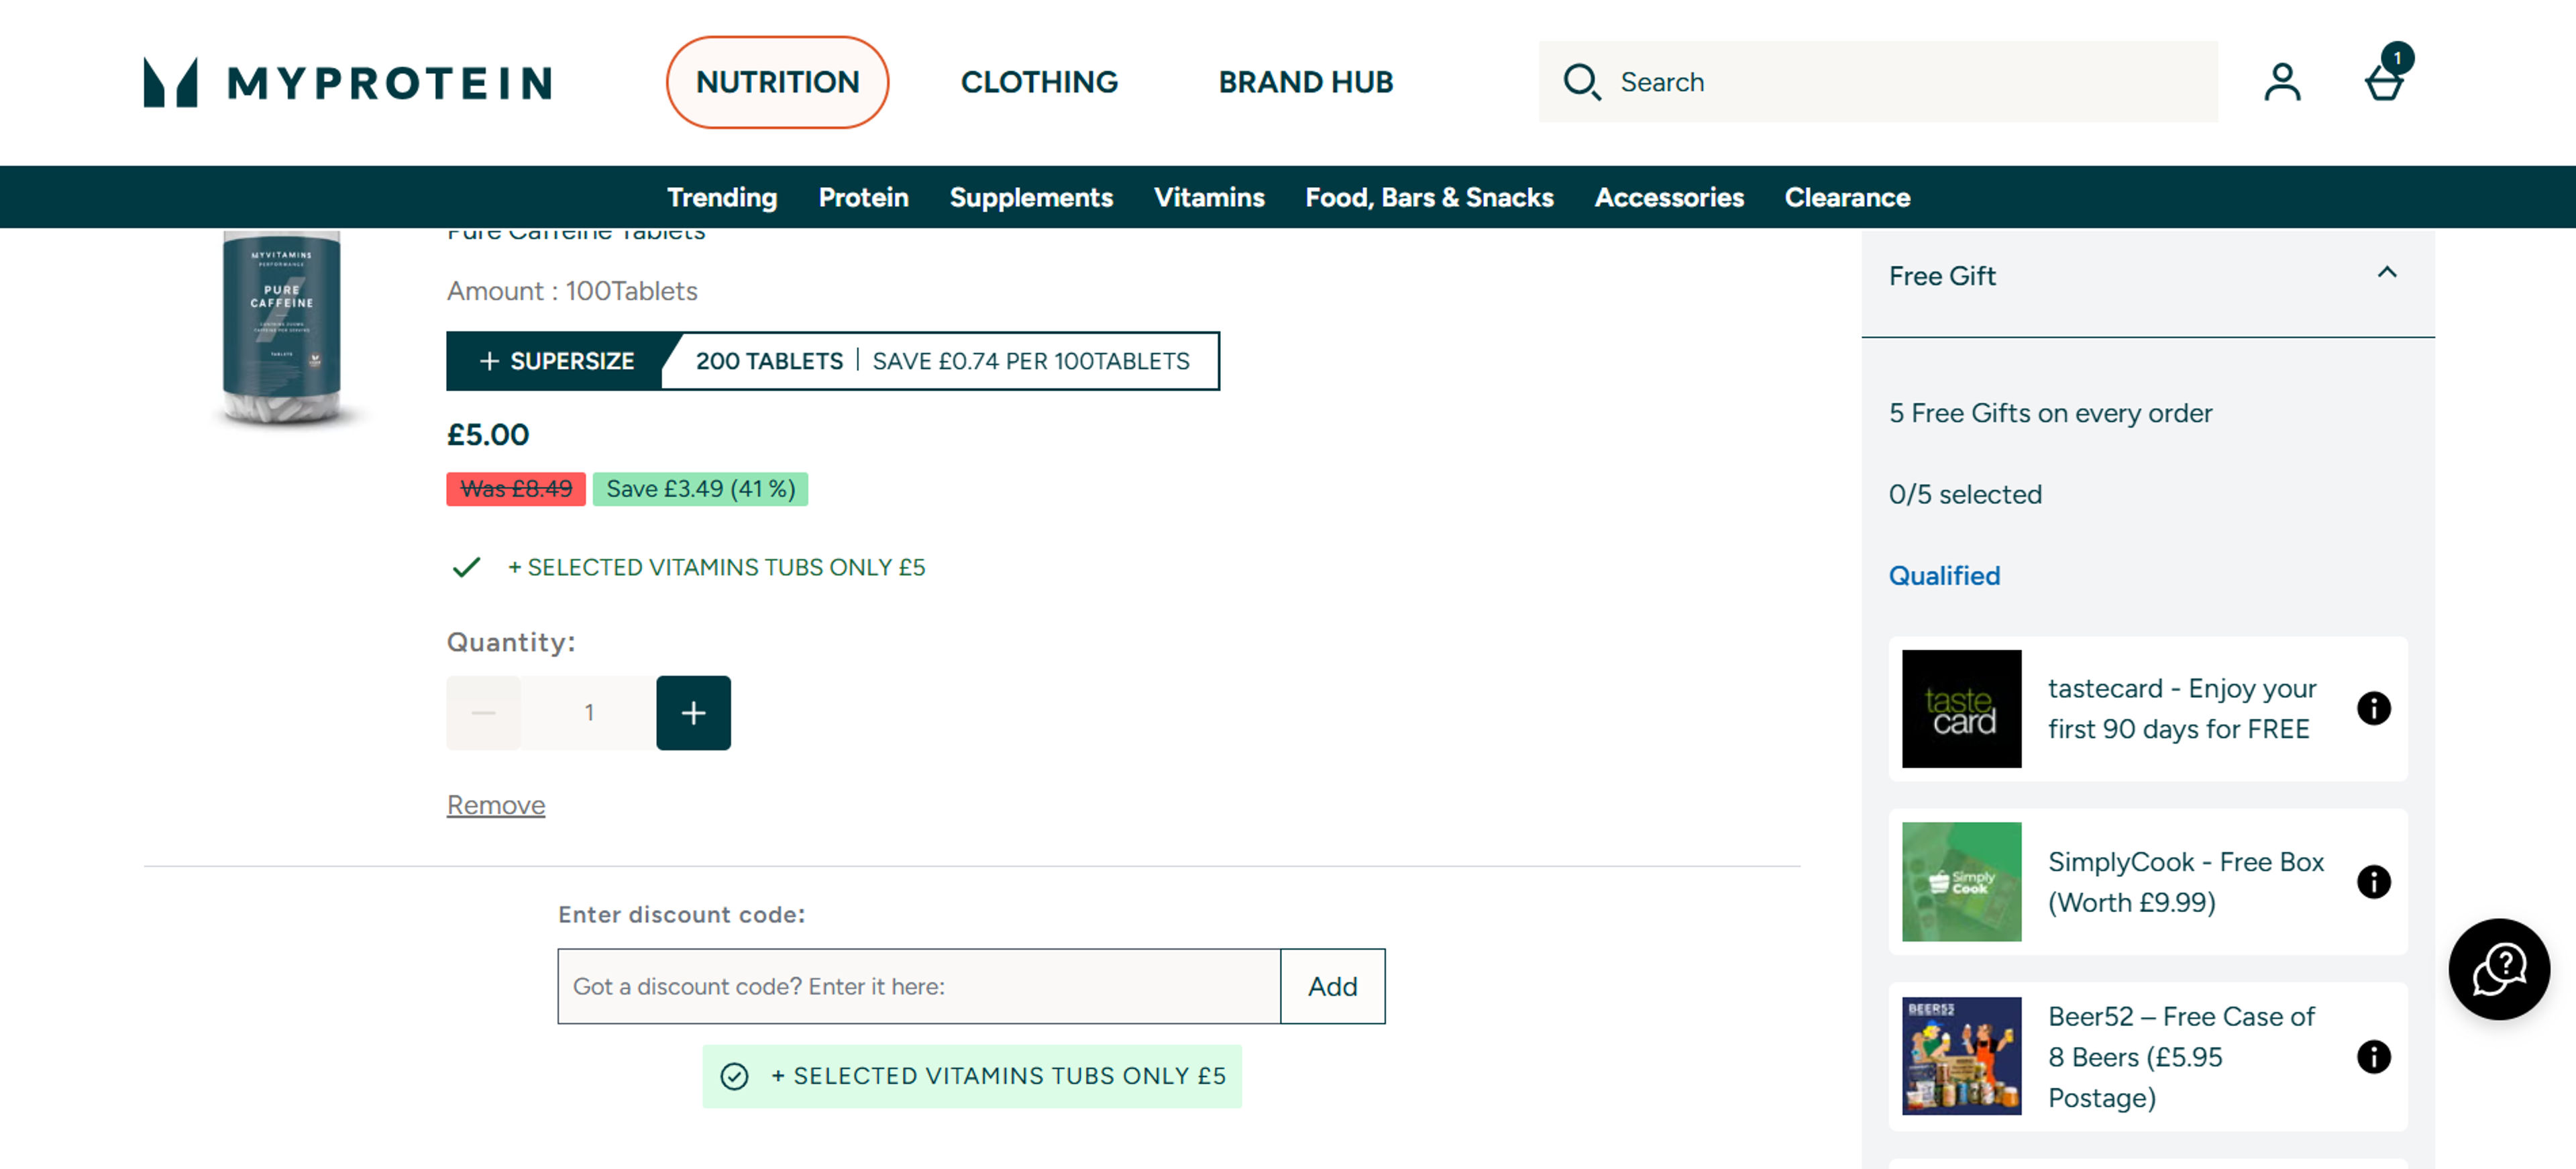2576x1169 pixels.
Task: Select the tastecard gift thumbnail
Action: point(1961,708)
